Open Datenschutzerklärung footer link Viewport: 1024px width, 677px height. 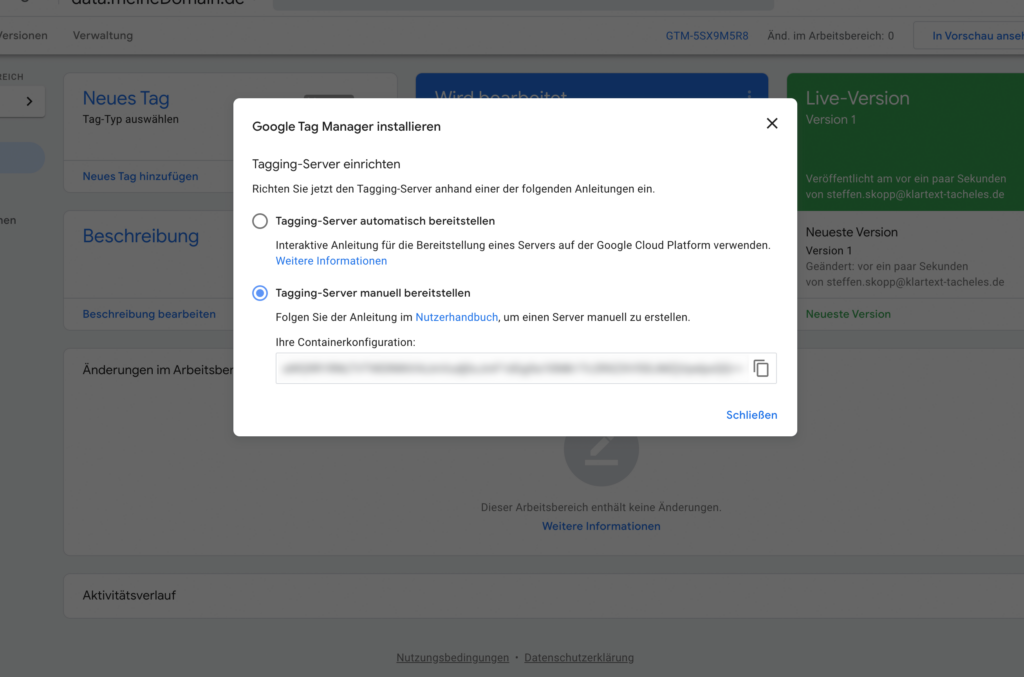coord(579,657)
